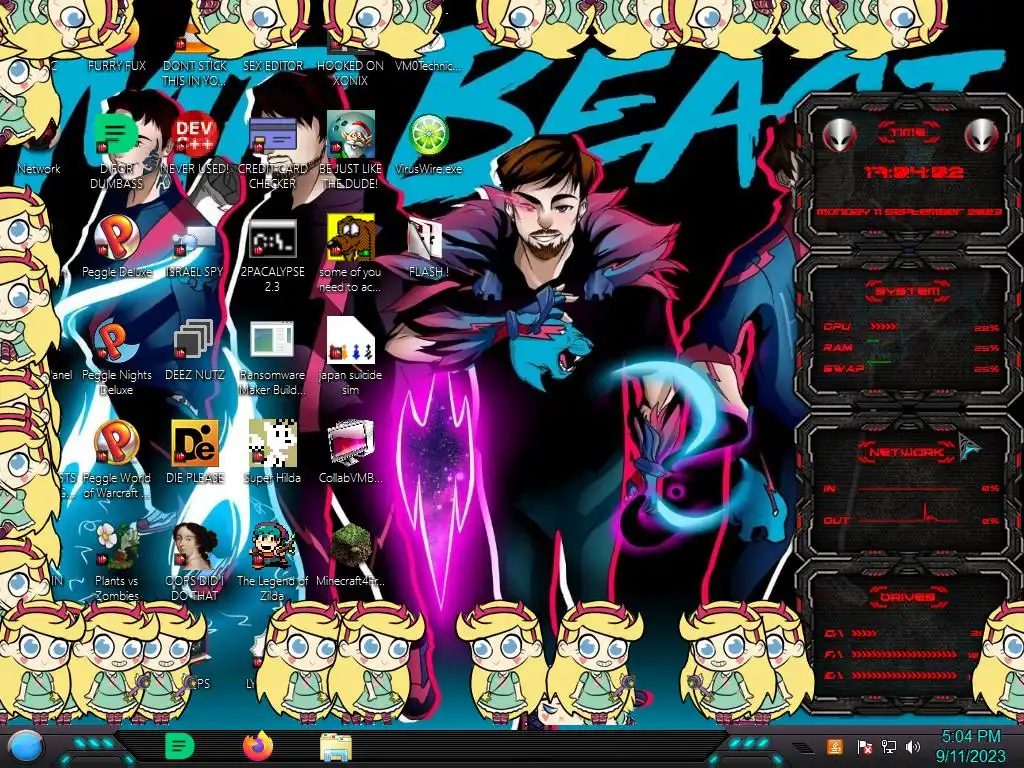Viewport: 1024px width, 768px height.
Task: Click the network IN traffic graph
Action: tap(909, 488)
